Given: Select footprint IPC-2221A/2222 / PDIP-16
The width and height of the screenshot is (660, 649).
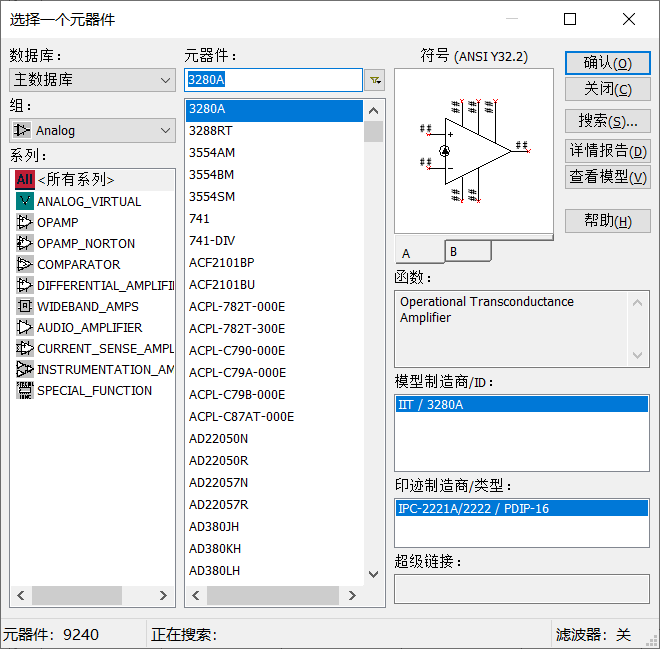Looking at the screenshot, I should pyautogui.click(x=522, y=508).
